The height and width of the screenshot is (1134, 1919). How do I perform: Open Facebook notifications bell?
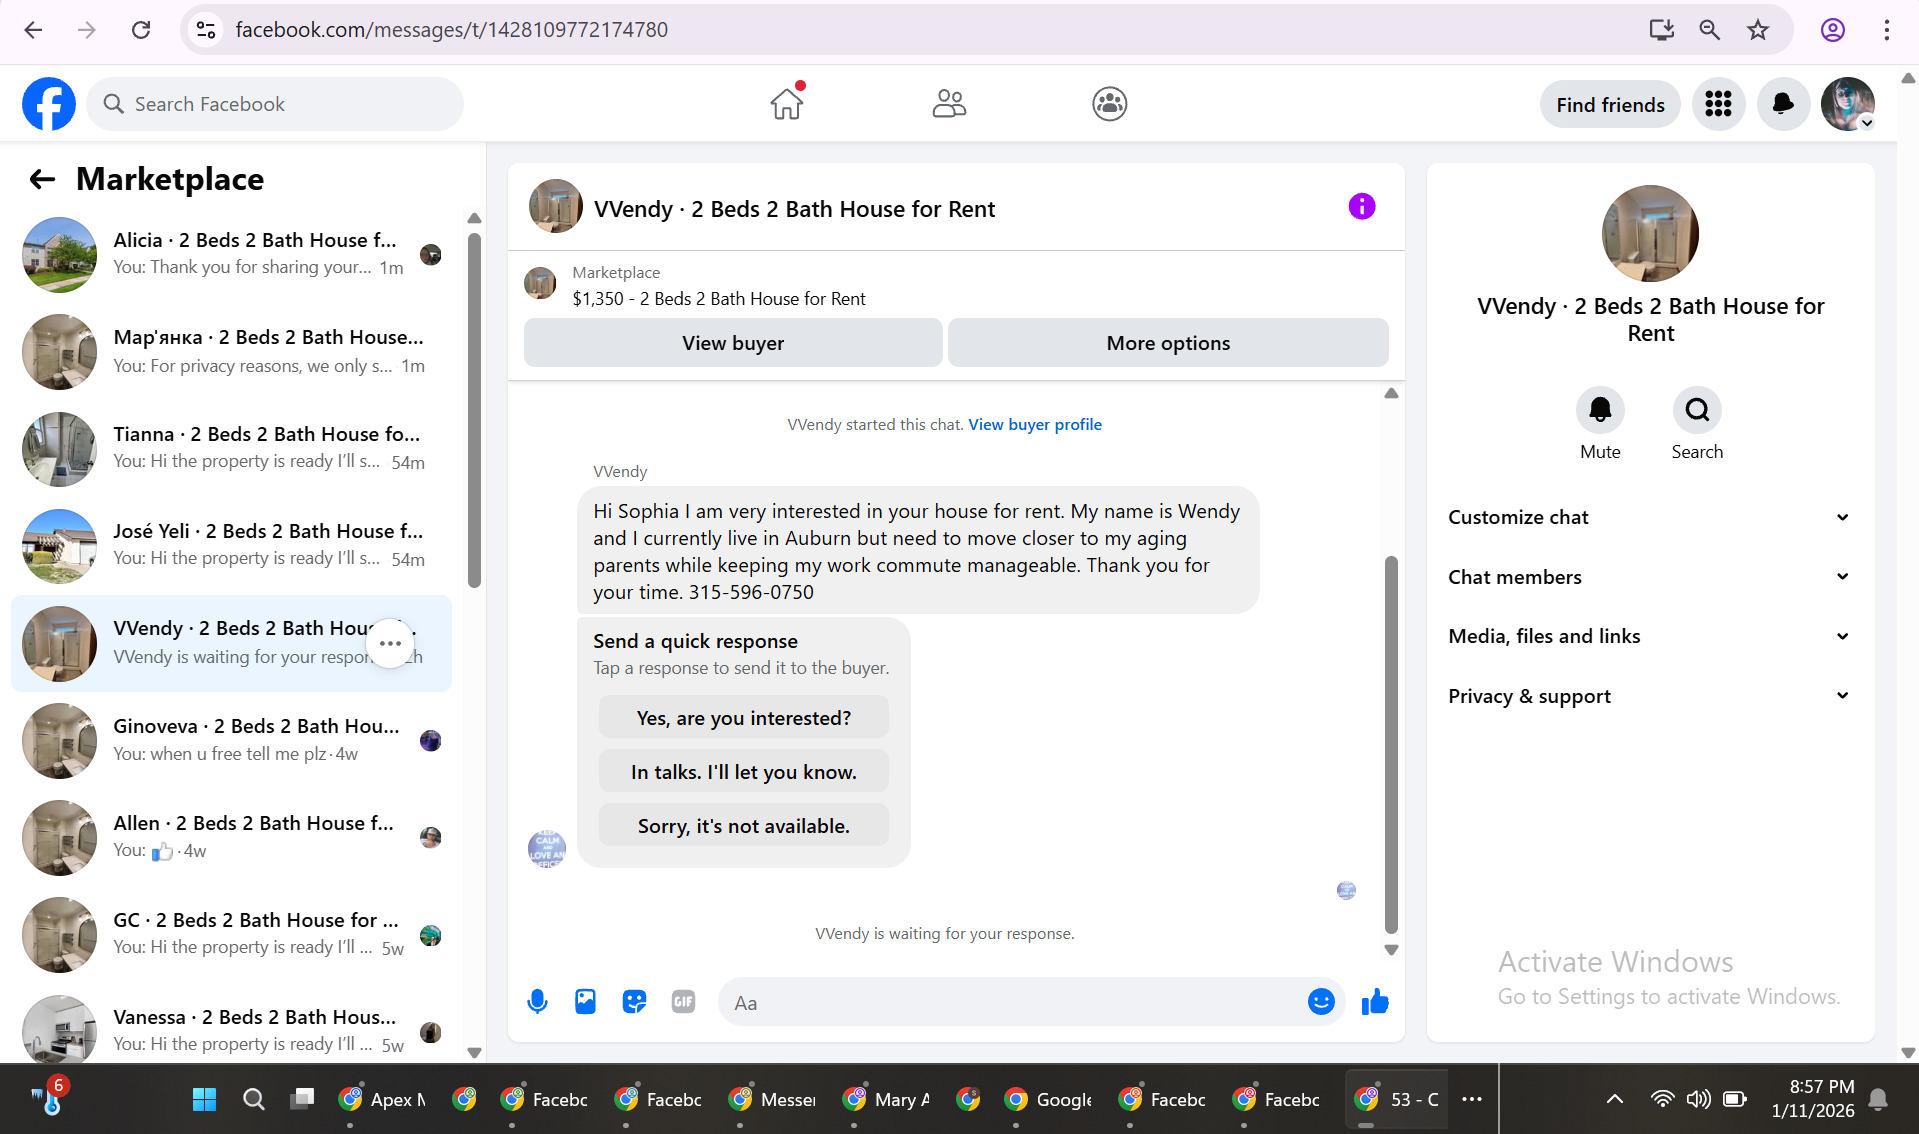pos(1783,104)
